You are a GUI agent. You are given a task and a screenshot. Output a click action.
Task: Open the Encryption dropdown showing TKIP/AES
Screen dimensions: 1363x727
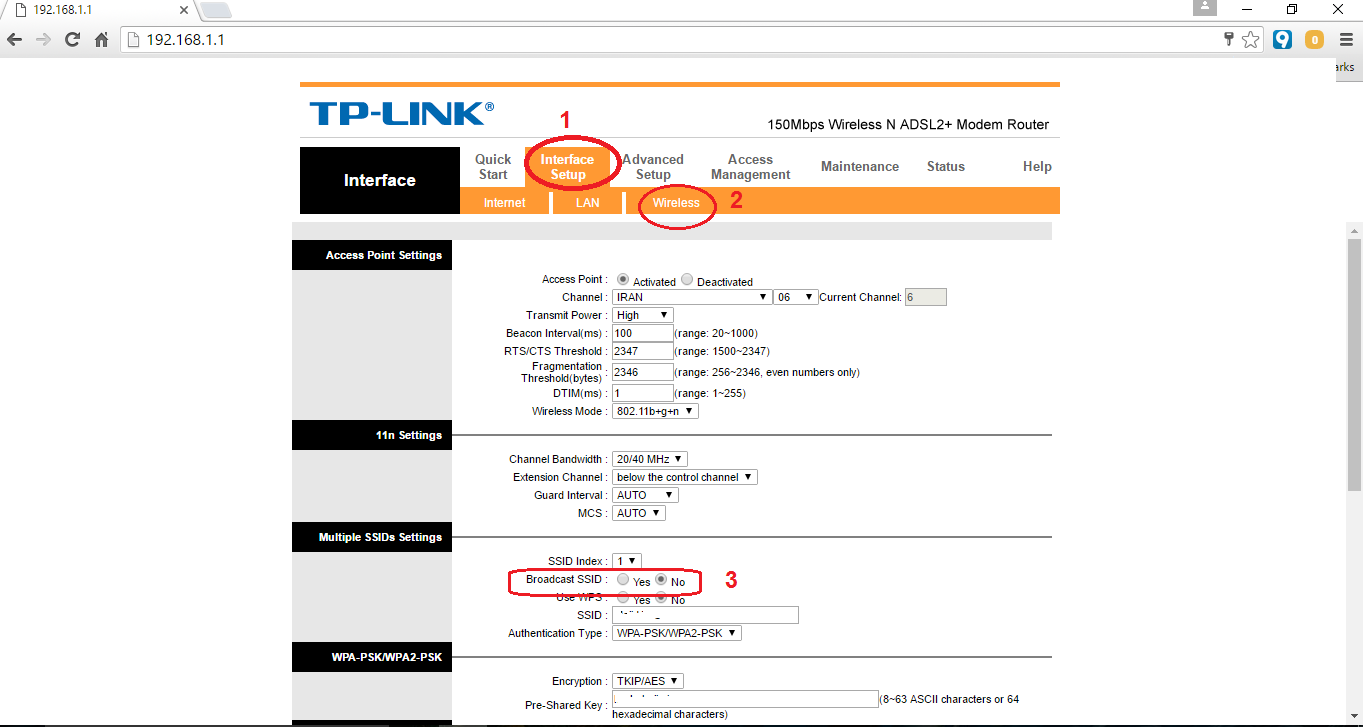click(648, 681)
